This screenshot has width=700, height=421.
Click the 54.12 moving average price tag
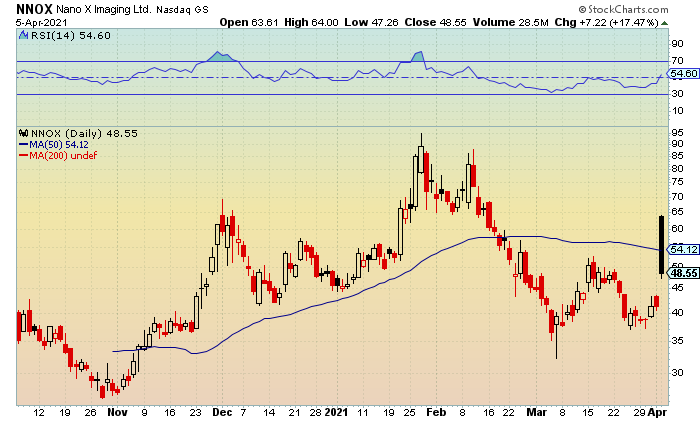click(x=683, y=249)
